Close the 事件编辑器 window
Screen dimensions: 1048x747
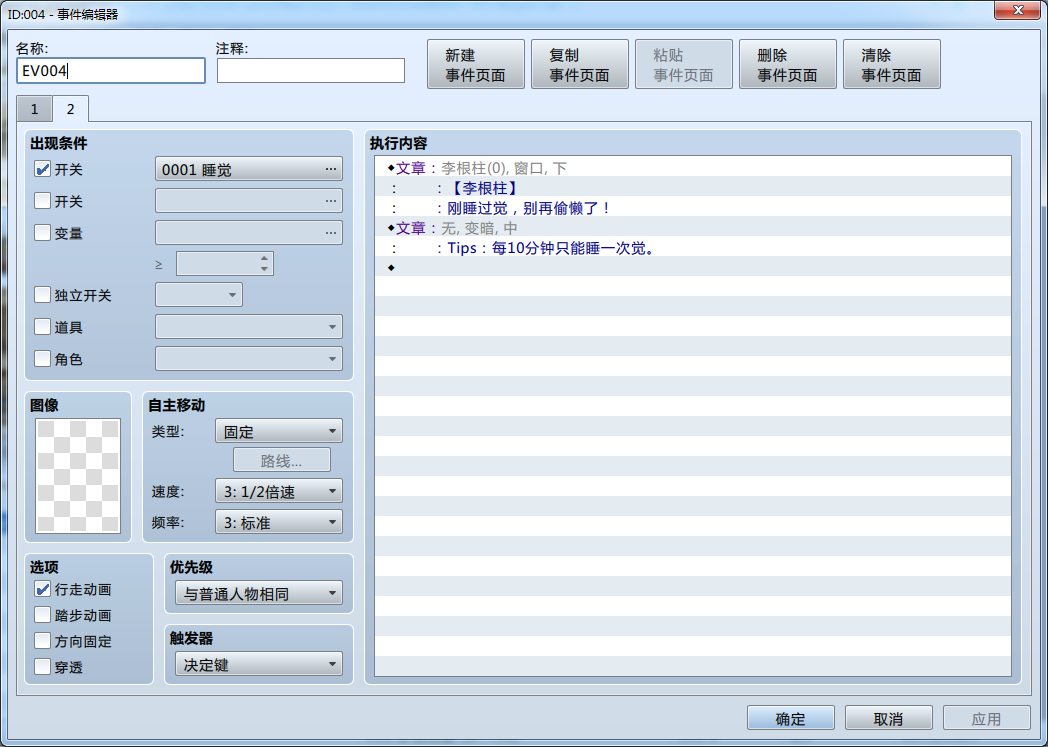[1017, 10]
